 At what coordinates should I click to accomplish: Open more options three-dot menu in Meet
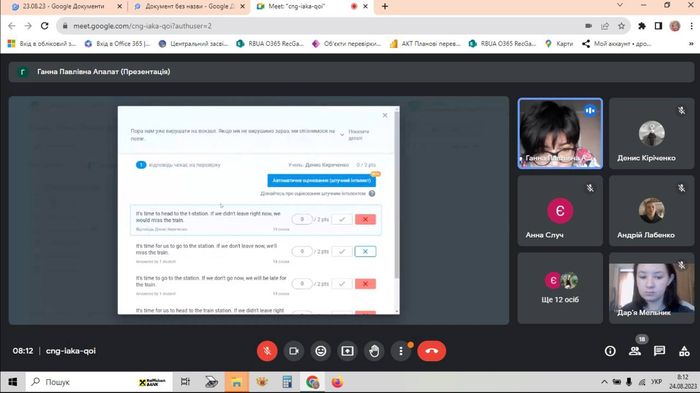[x=401, y=351]
